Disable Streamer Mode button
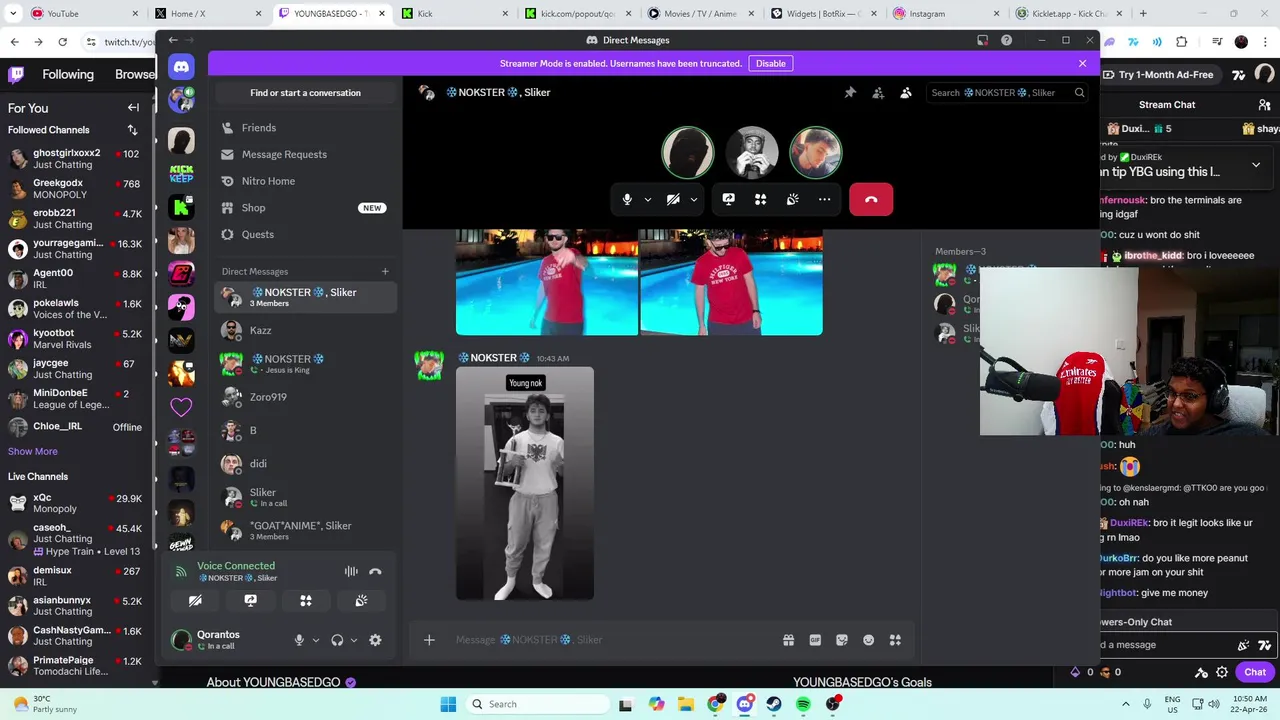The width and height of the screenshot is (1280, 720). 770,63
